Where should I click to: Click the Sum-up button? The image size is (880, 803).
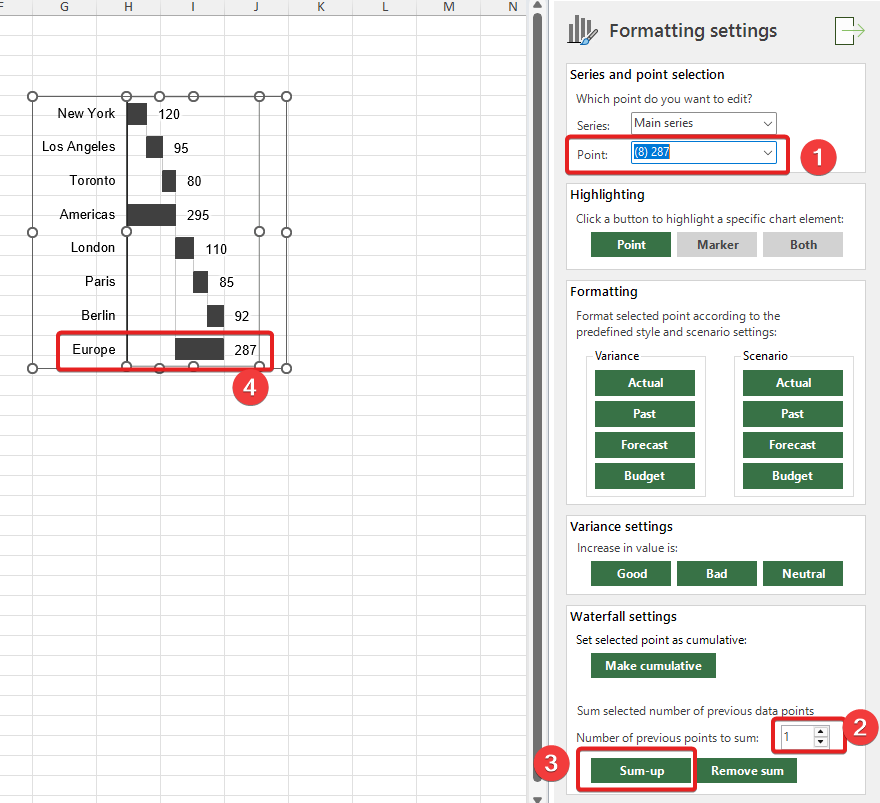641,771
